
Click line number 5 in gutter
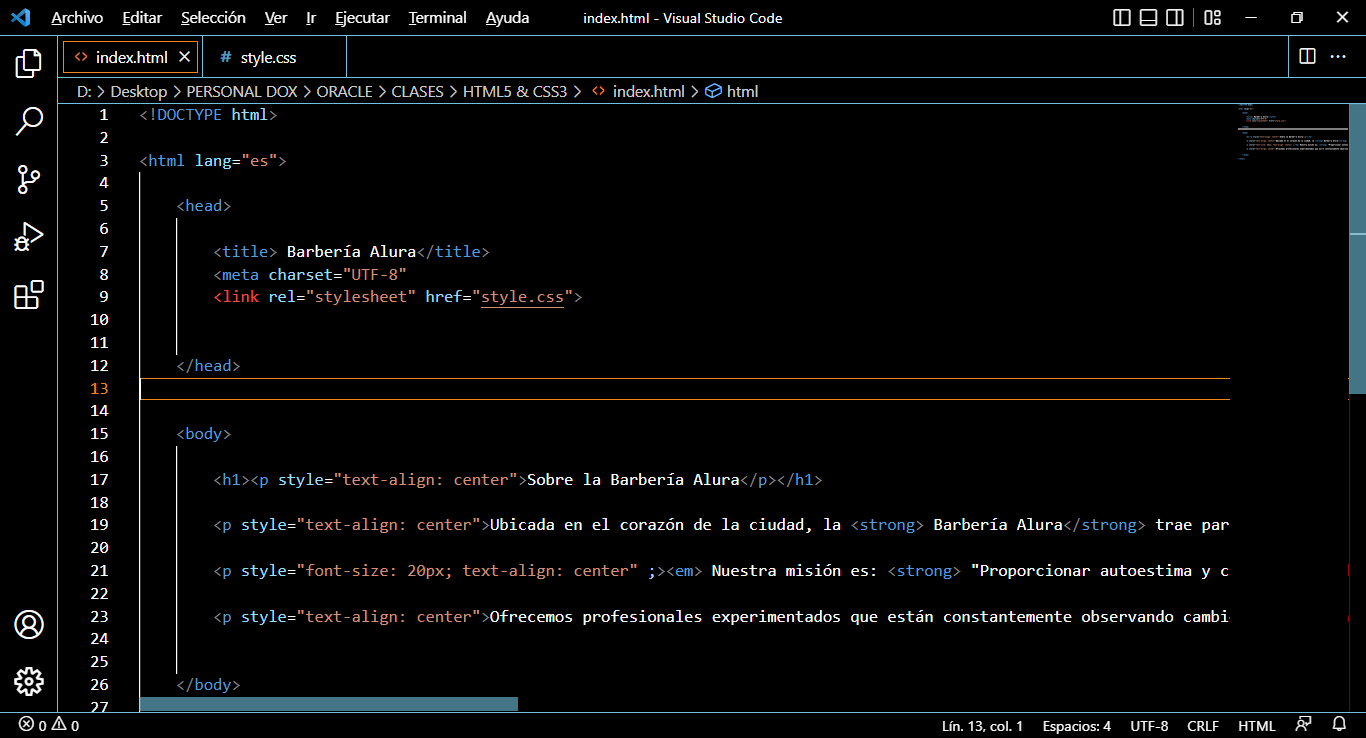tap(104, 206)
